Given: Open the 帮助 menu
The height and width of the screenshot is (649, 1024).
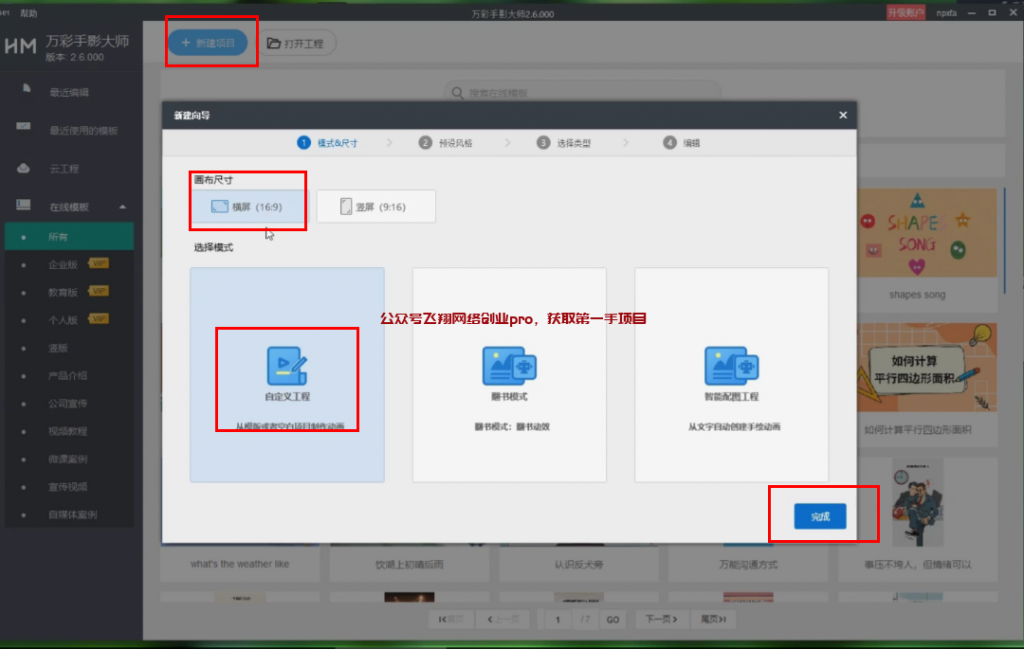Looking at the screenshot, I should coord(29,13).
